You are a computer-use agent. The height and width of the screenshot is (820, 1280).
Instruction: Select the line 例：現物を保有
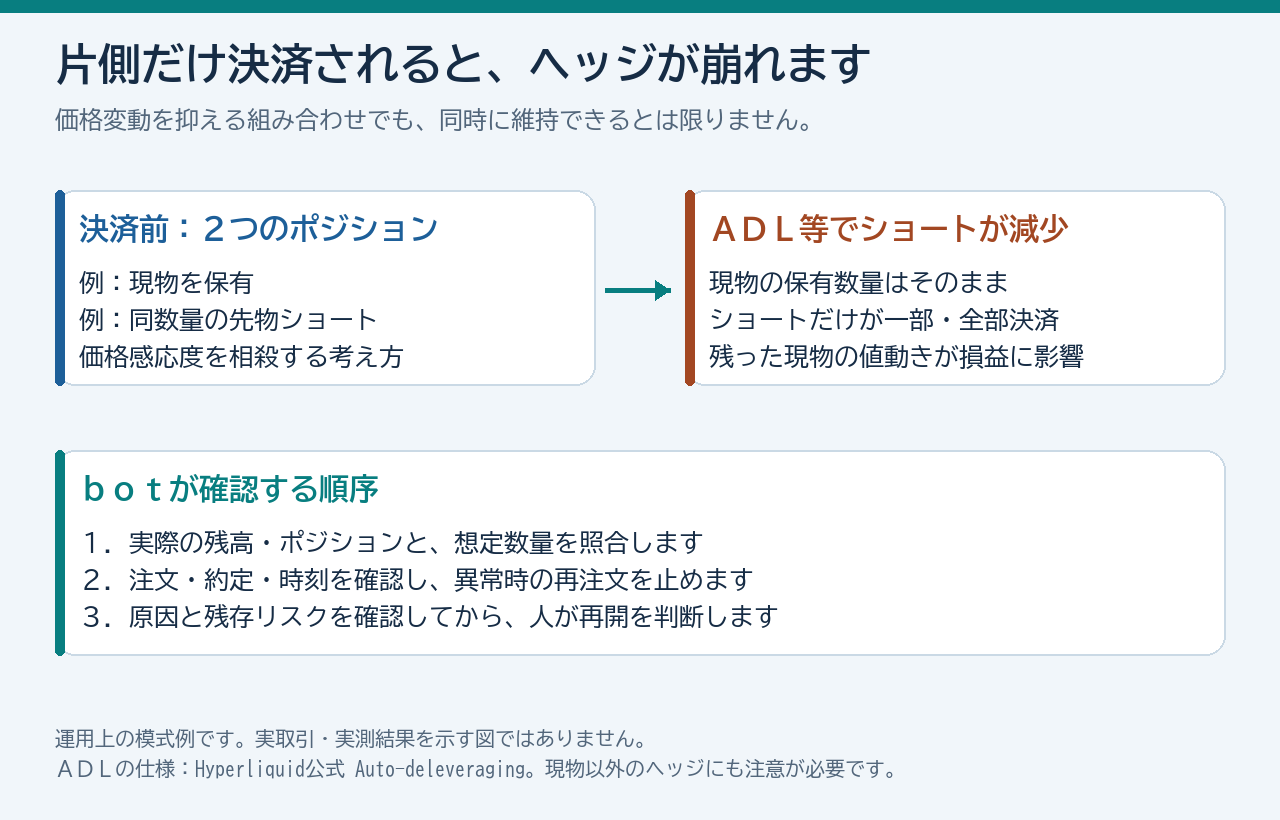166,283
